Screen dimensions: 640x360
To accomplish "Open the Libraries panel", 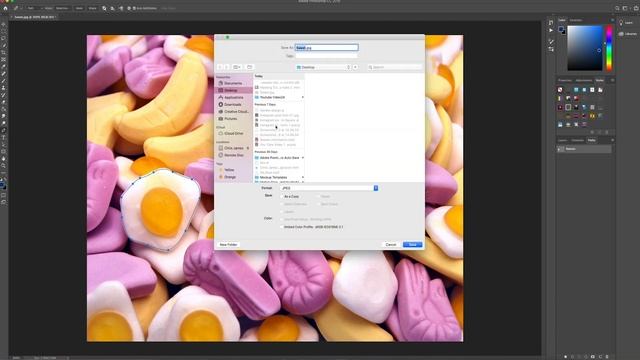I will point(628,34).
